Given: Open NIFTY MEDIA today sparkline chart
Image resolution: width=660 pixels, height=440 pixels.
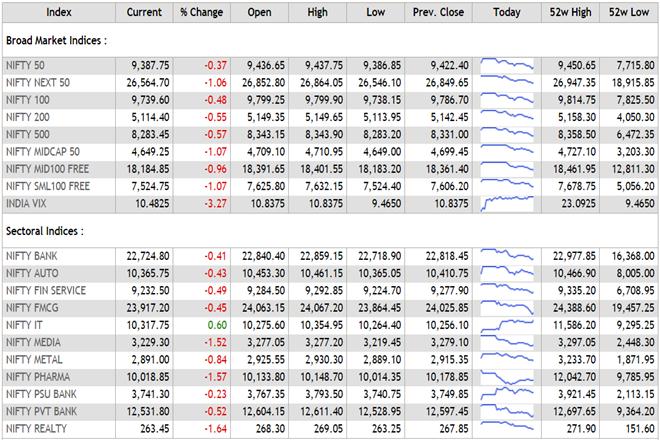Looking at the screenshot, I should tap(507, 342).
